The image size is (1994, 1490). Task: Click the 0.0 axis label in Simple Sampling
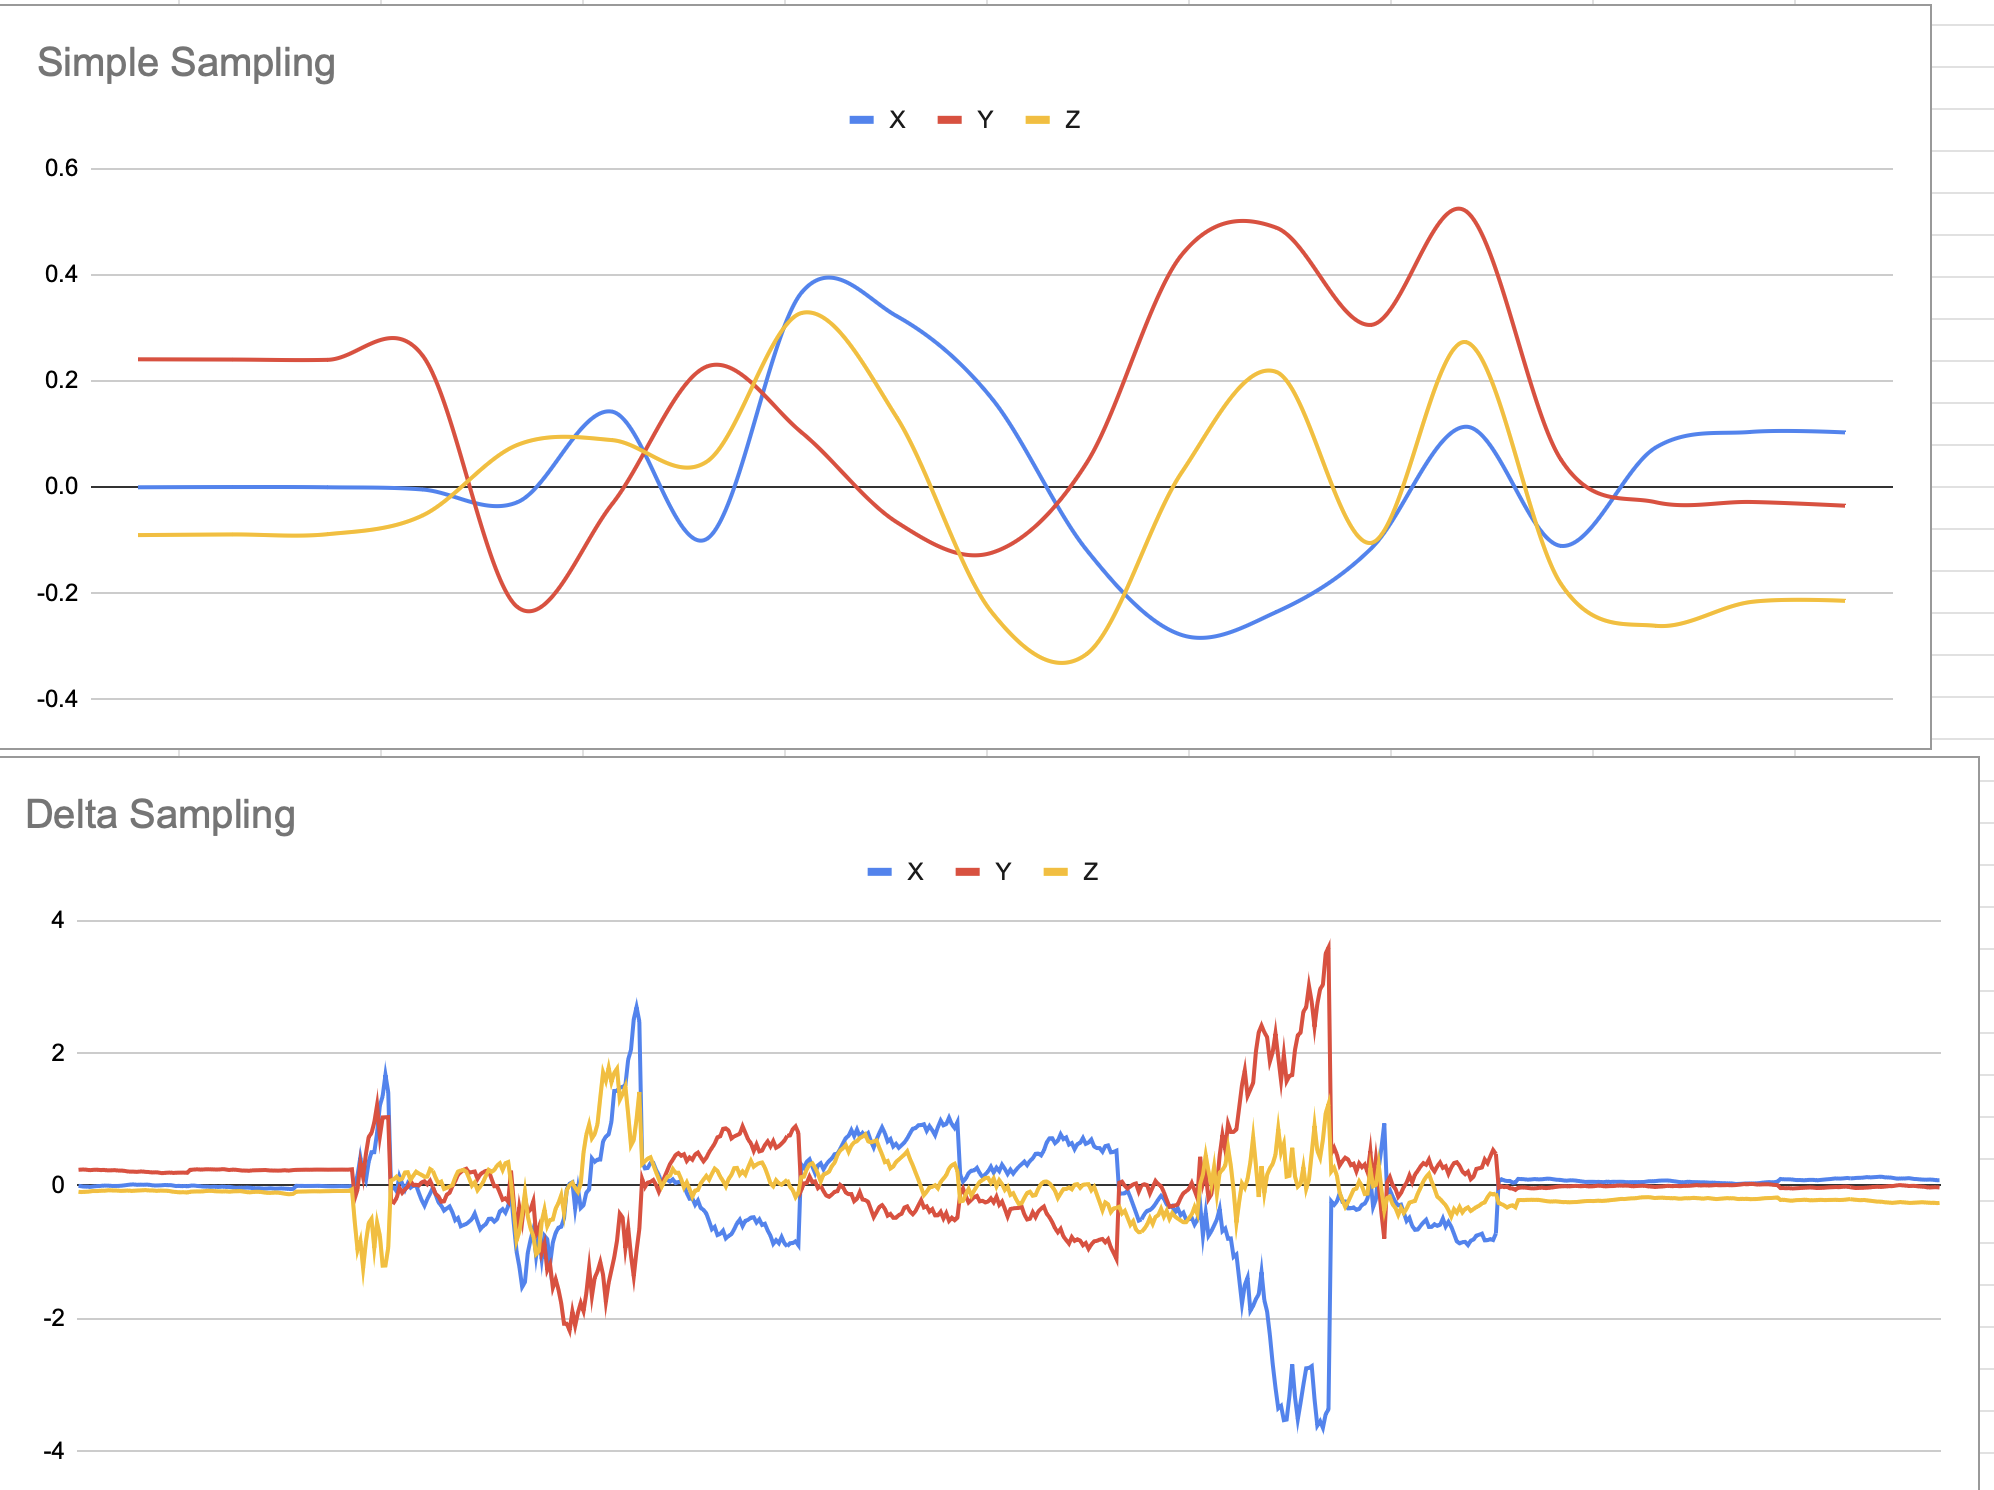tap(61, 487)
